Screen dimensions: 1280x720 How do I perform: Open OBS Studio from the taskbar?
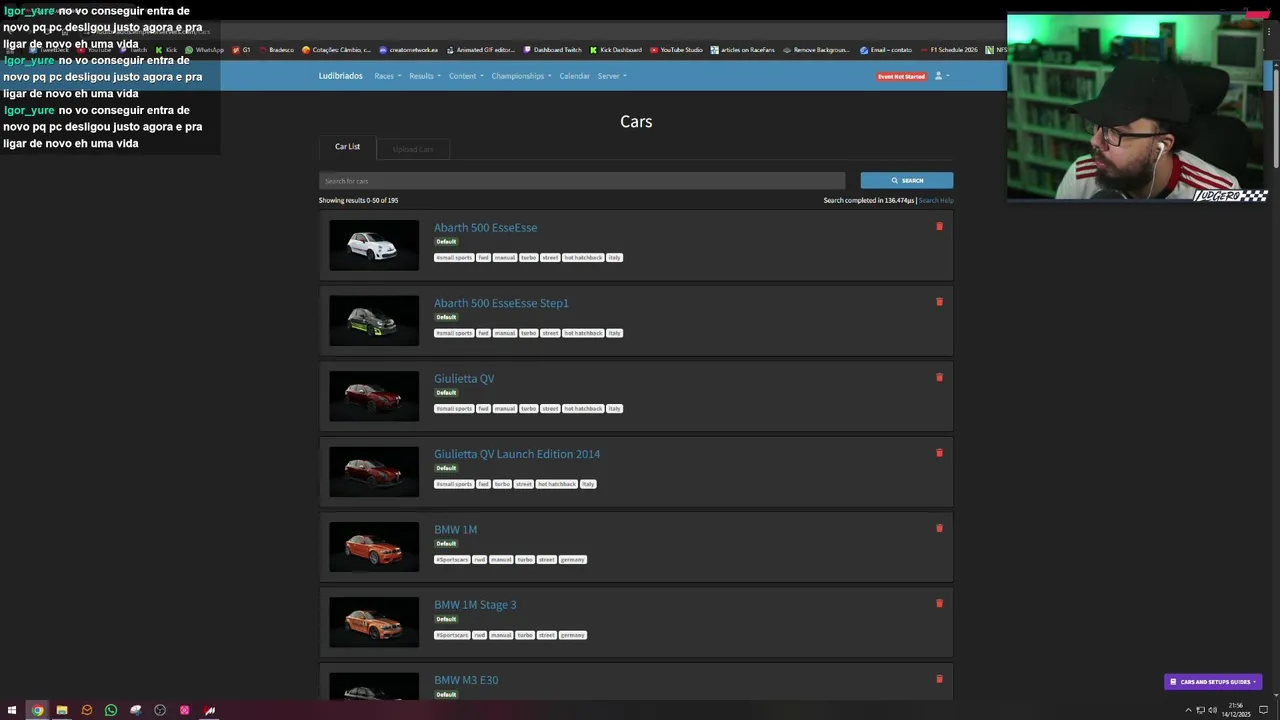coord(160,710)
